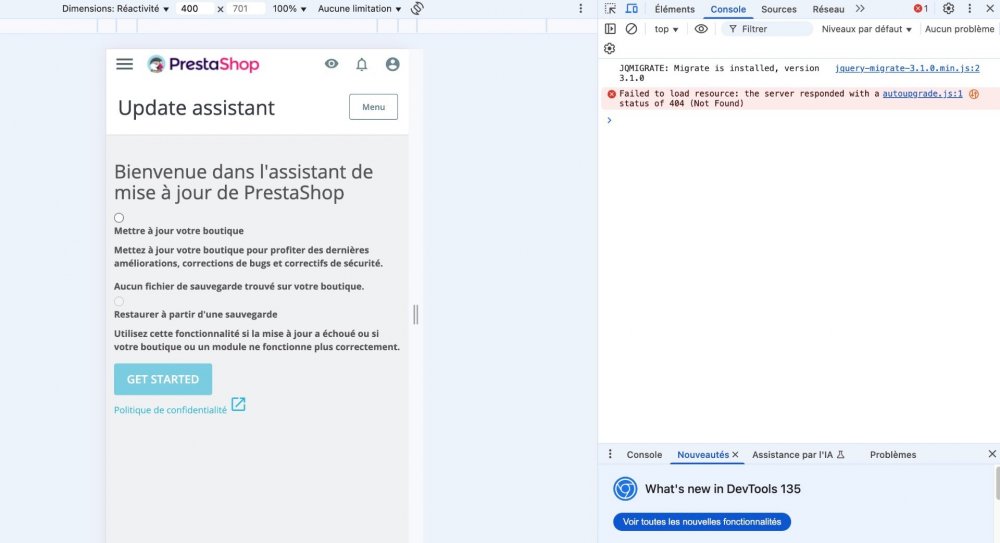Viewport: 1000px width, 543px height.
Task: Open the Aucune limitation throttling dropdown
Action: 359,9
